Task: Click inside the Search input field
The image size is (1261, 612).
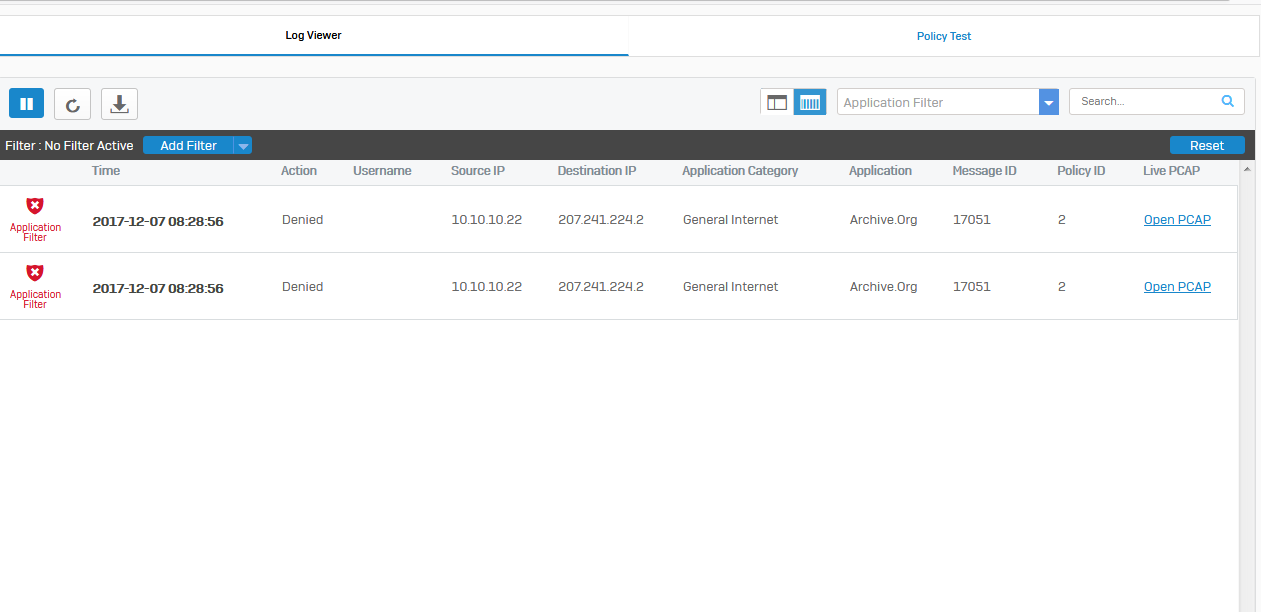Action: (x=1145, y=101)
